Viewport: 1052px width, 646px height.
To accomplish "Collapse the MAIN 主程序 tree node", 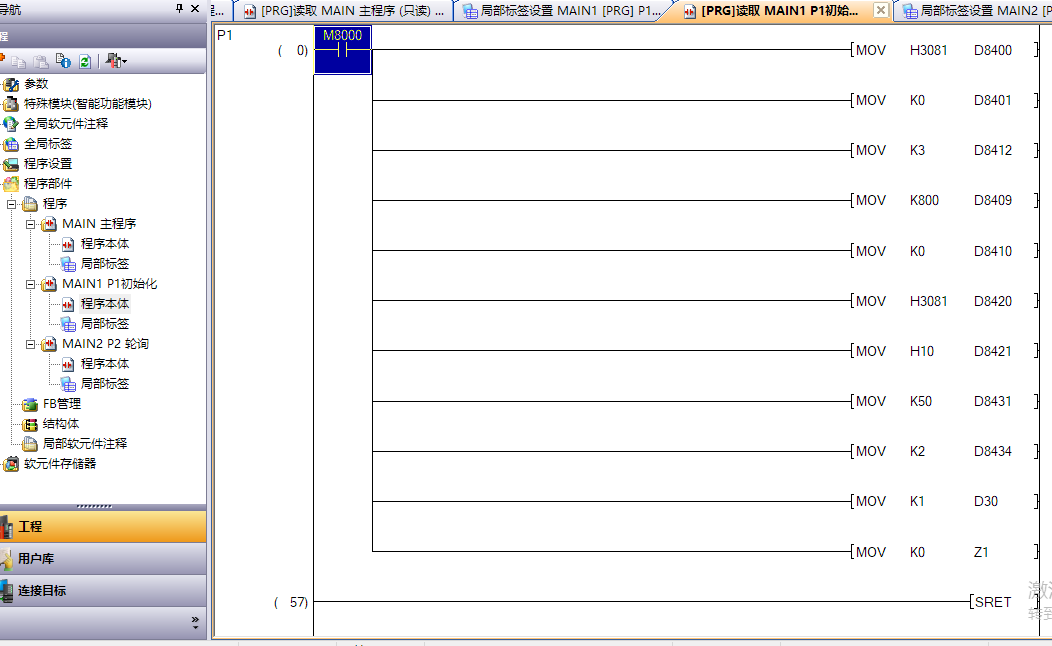I will pyautogui.click(x=31, y=224).
